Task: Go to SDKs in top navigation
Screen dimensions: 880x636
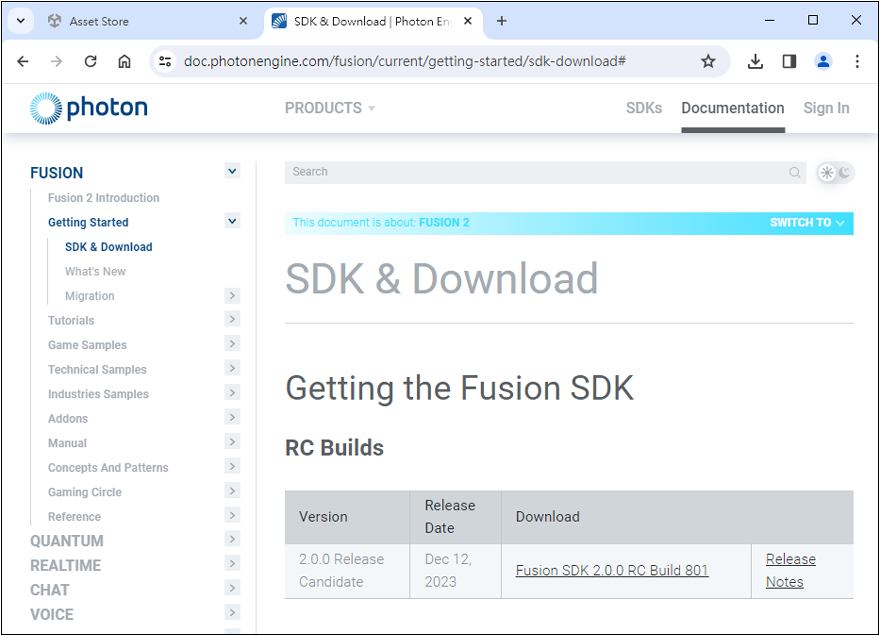Action: 644,108
